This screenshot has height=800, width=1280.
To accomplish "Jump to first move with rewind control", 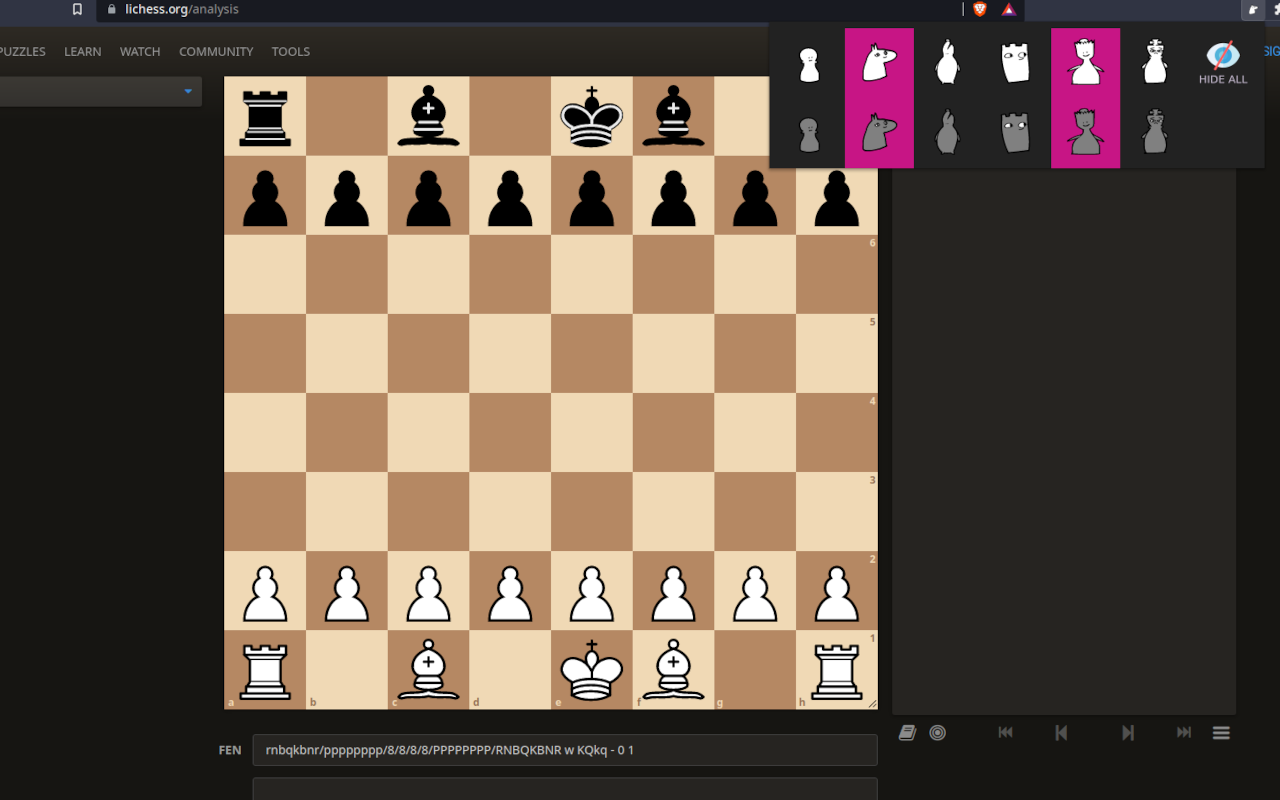I will pos(1005,732).
